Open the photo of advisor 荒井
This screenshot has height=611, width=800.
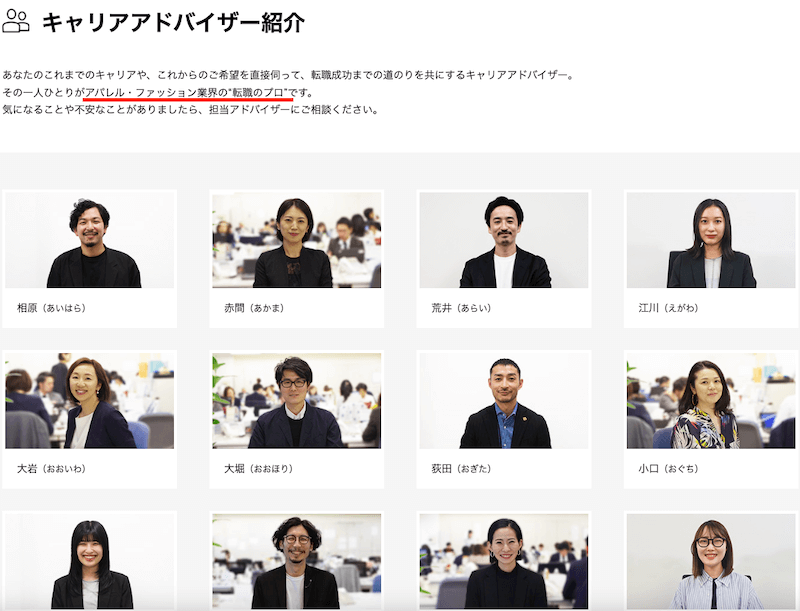click(x=504, y=240)
